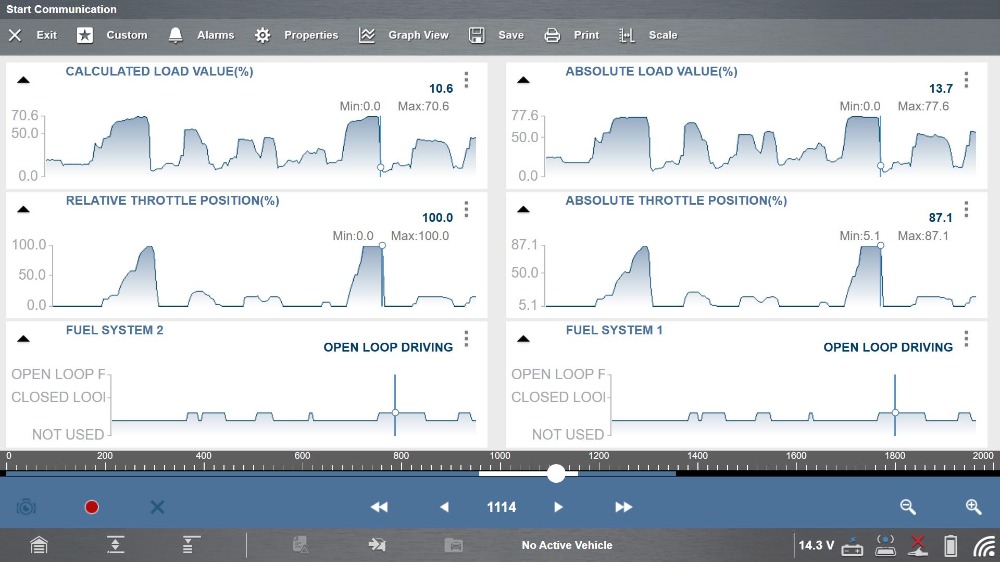Click Exit in the toolbar
Viewport: 1000px width, 562px height.
(x=33, y=35)
